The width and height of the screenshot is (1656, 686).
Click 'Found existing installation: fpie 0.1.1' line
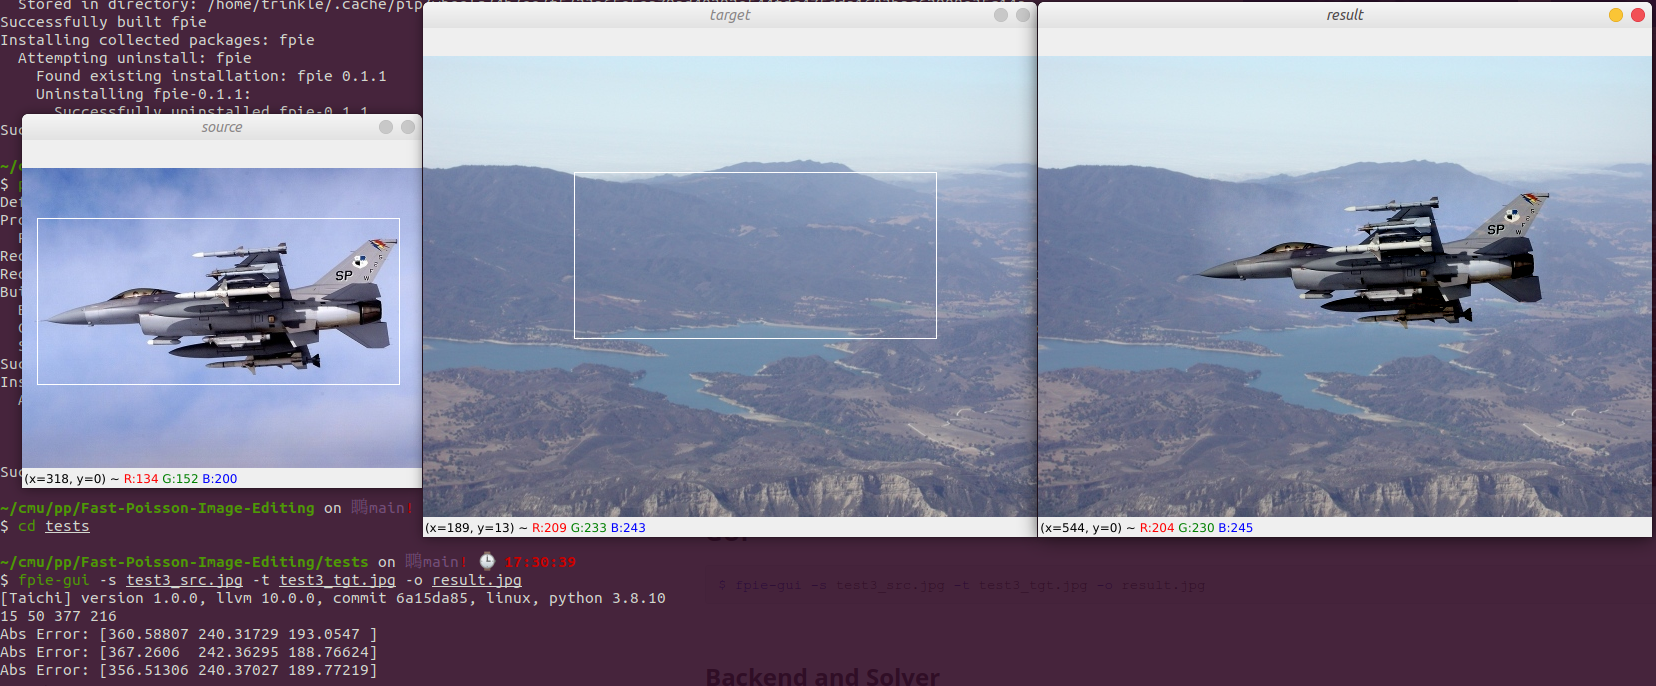pos(211,76)
